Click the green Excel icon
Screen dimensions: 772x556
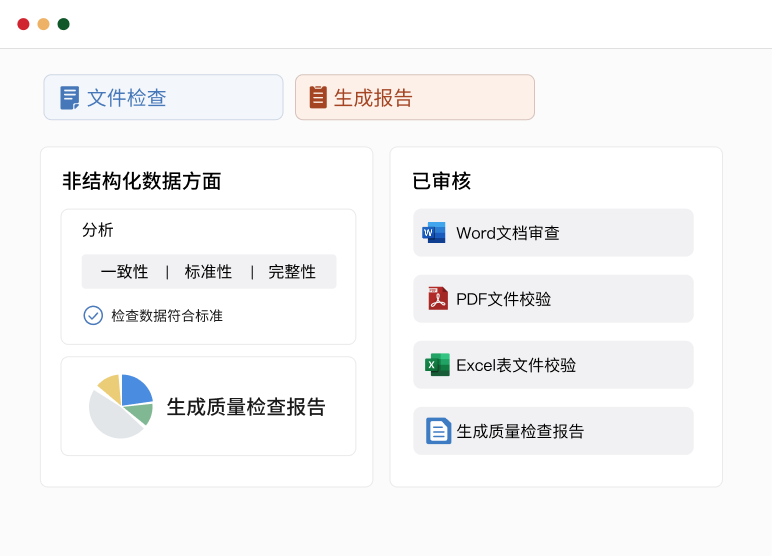pyautogui.click(x=437, y=365)
